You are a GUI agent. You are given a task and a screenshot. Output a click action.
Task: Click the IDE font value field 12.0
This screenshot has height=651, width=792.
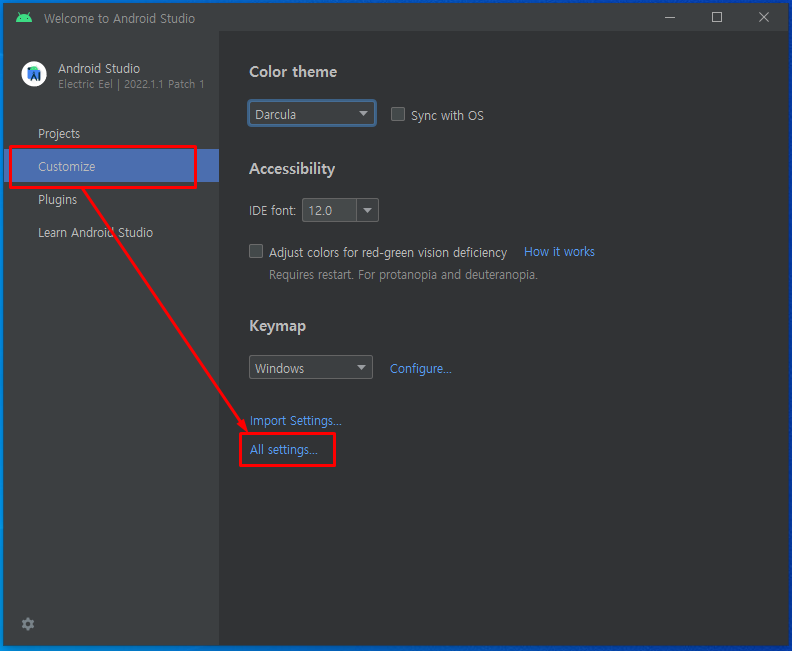coord(329,210)
